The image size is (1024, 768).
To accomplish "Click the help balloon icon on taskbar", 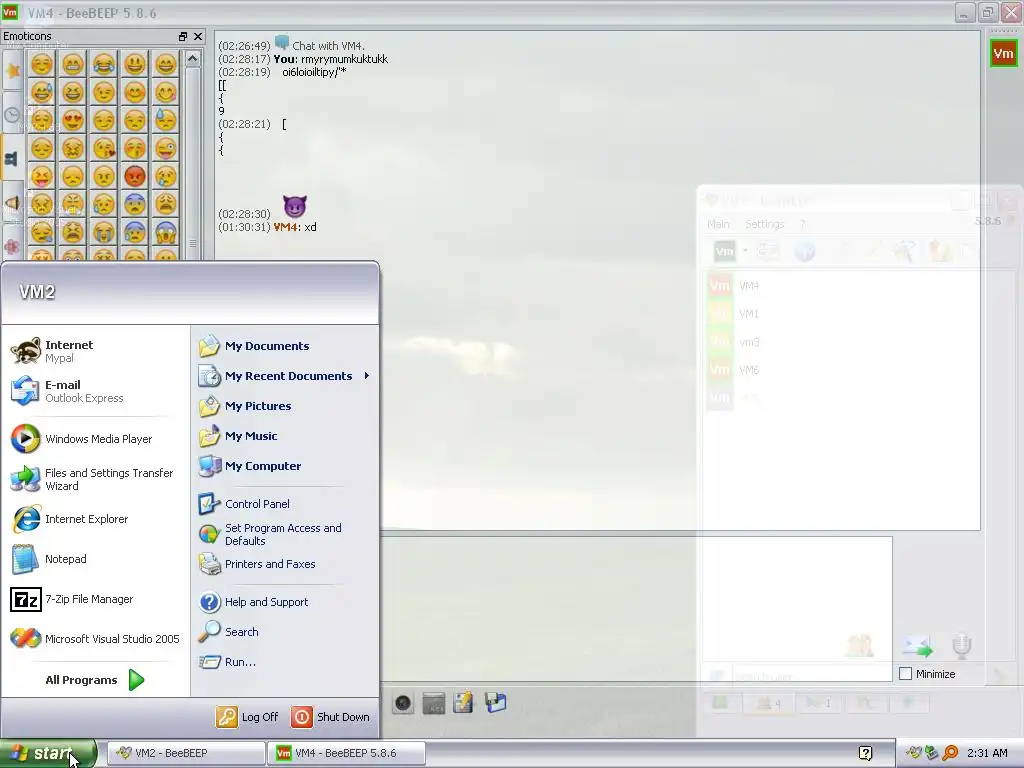I will coord(865,753).
